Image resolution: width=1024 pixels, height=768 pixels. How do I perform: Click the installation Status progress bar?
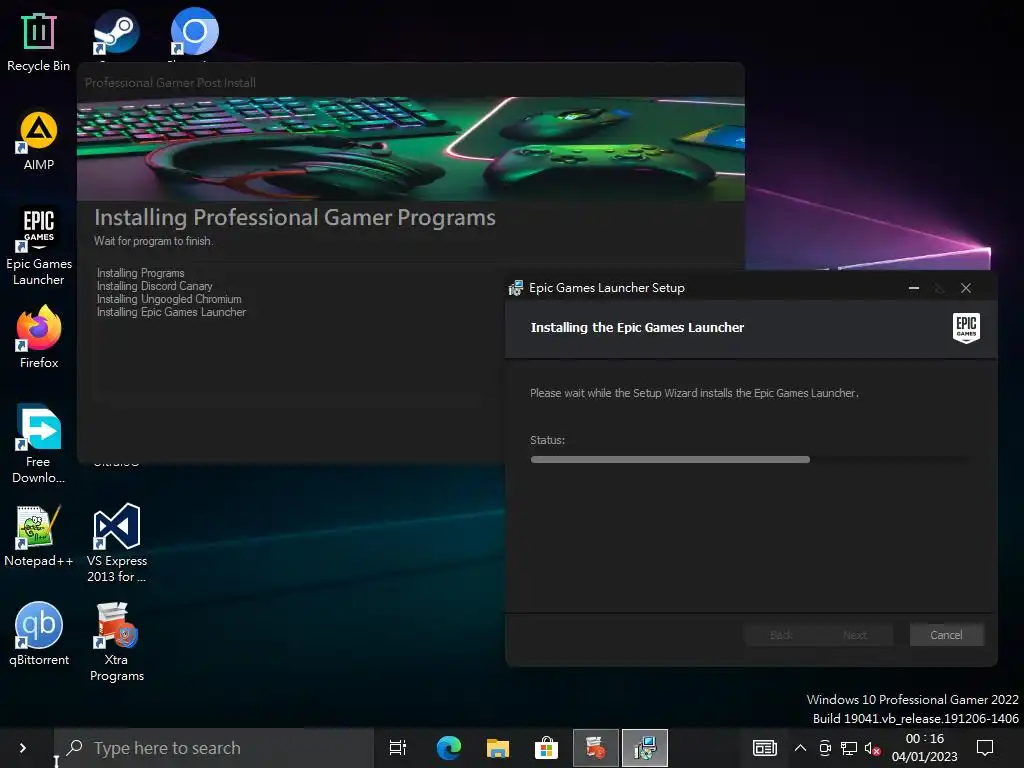click(749, 460)
